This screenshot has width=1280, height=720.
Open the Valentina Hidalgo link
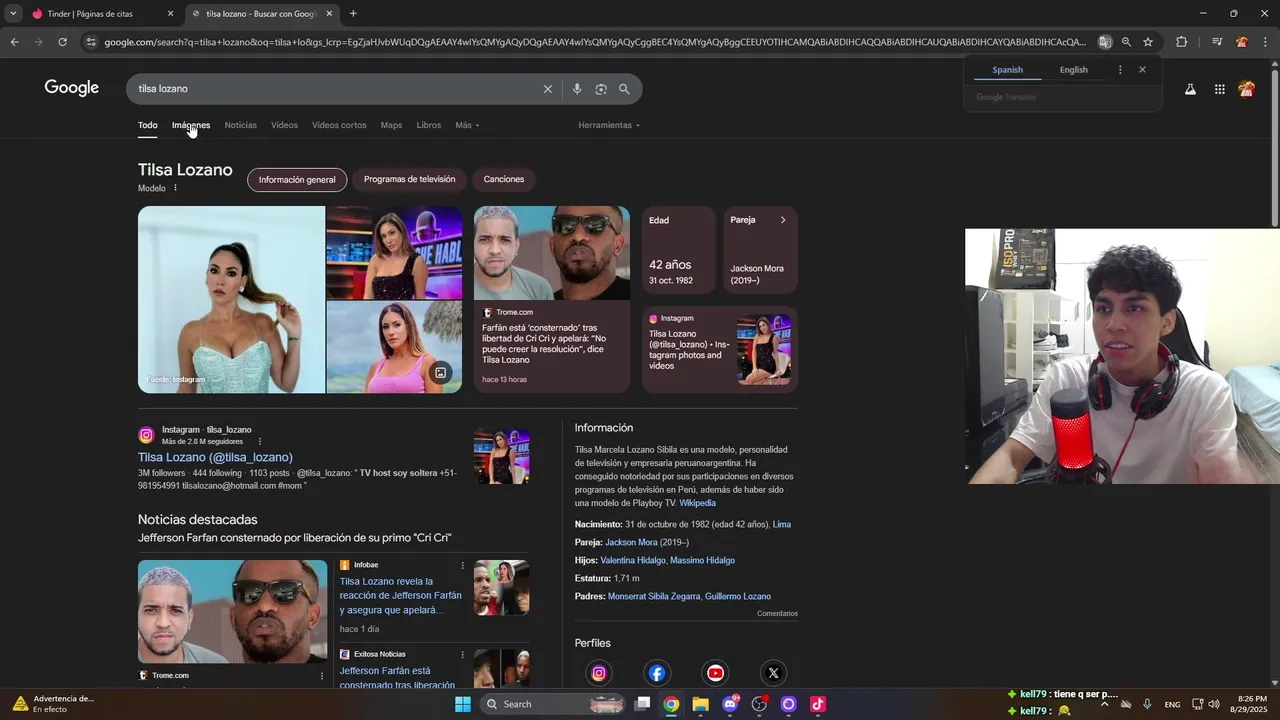click(x=632, y=560)
